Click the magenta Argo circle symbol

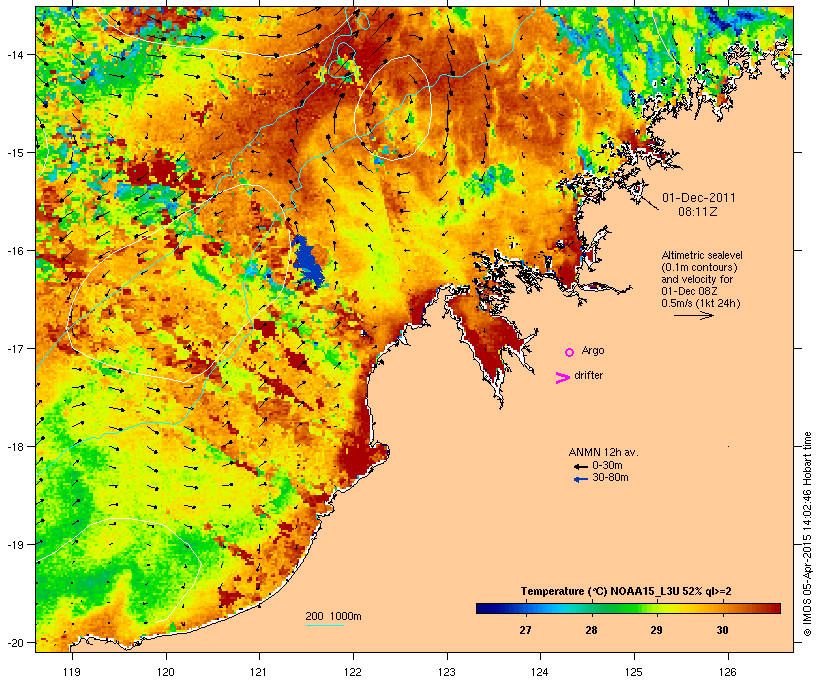click(x=570, y=352)
